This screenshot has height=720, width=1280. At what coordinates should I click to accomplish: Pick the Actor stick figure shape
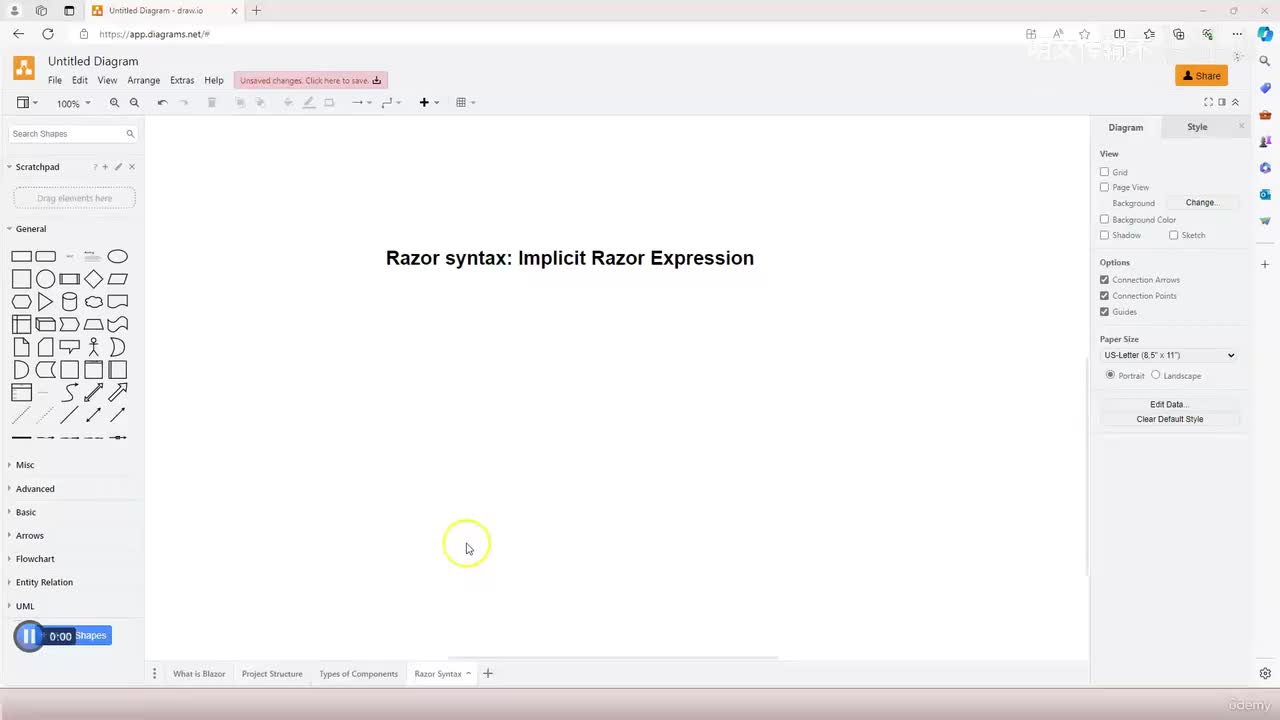pos(94,347)
